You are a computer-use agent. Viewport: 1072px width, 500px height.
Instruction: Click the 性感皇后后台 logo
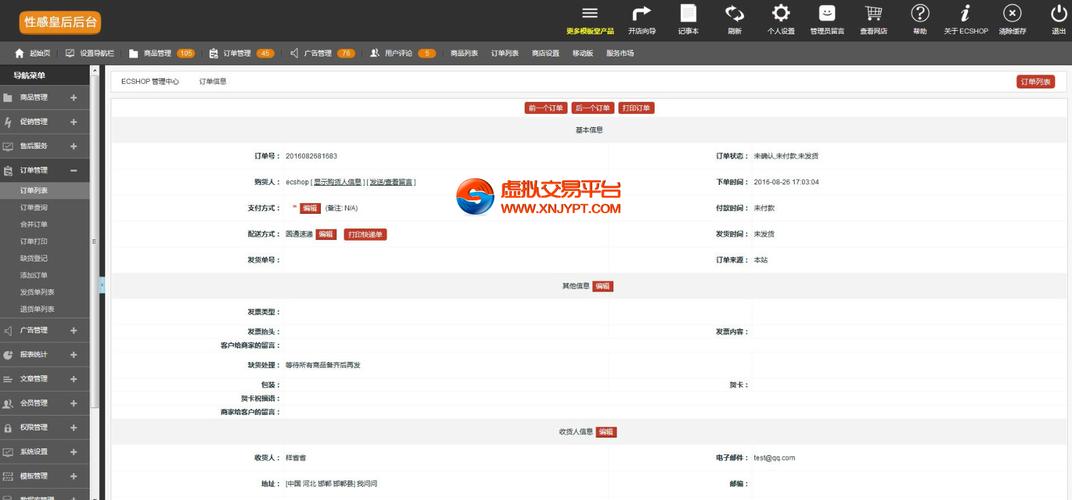pos(60,23)
